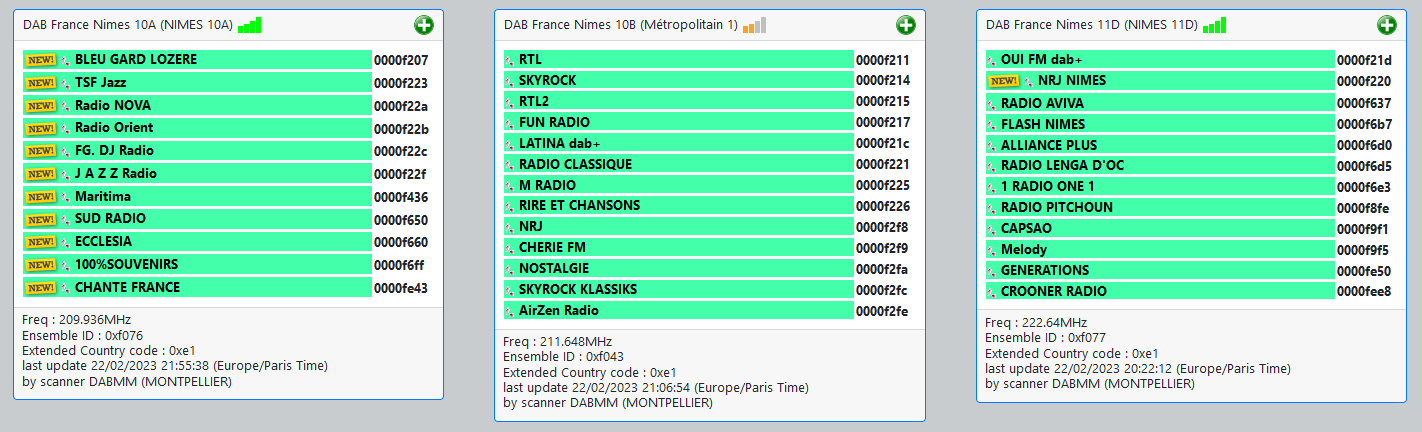Click NEW! badge beside Radio NOVA
Image resolution: width=1422 pixels, height=432 pixels.
tap(40, 105)
